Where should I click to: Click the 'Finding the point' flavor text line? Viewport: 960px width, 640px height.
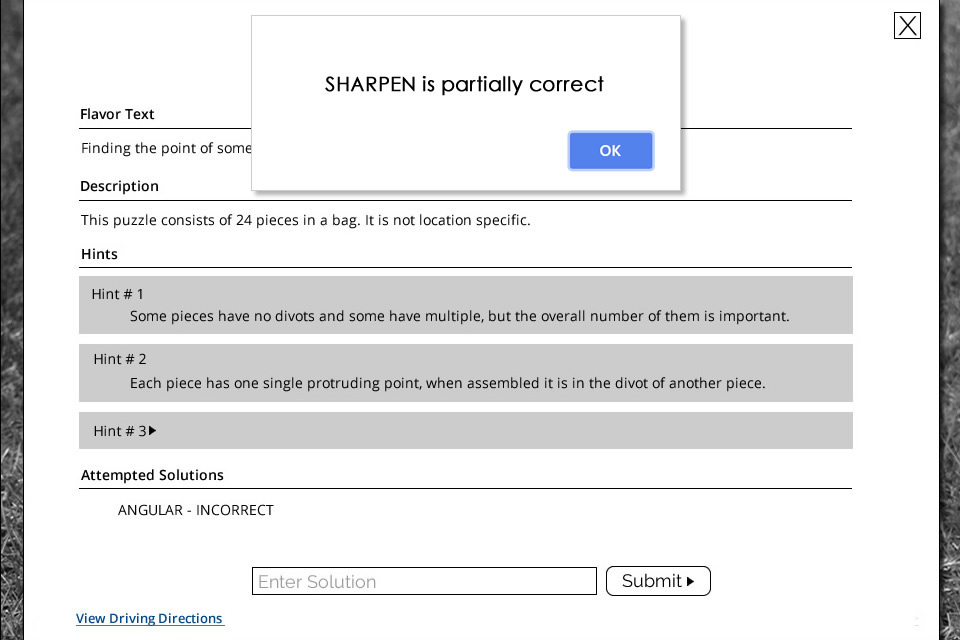pyautogui.click(x=166, y=148)
